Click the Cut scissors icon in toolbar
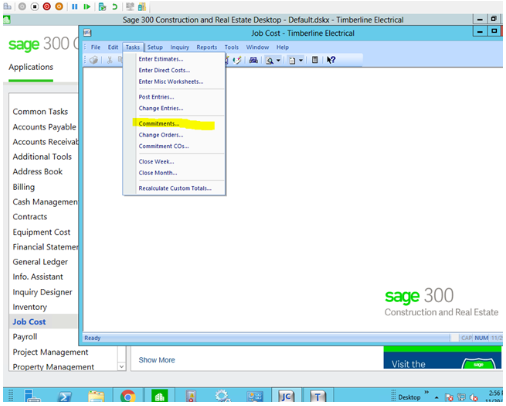Screen dimensions: 506x406 pos(109,60)
